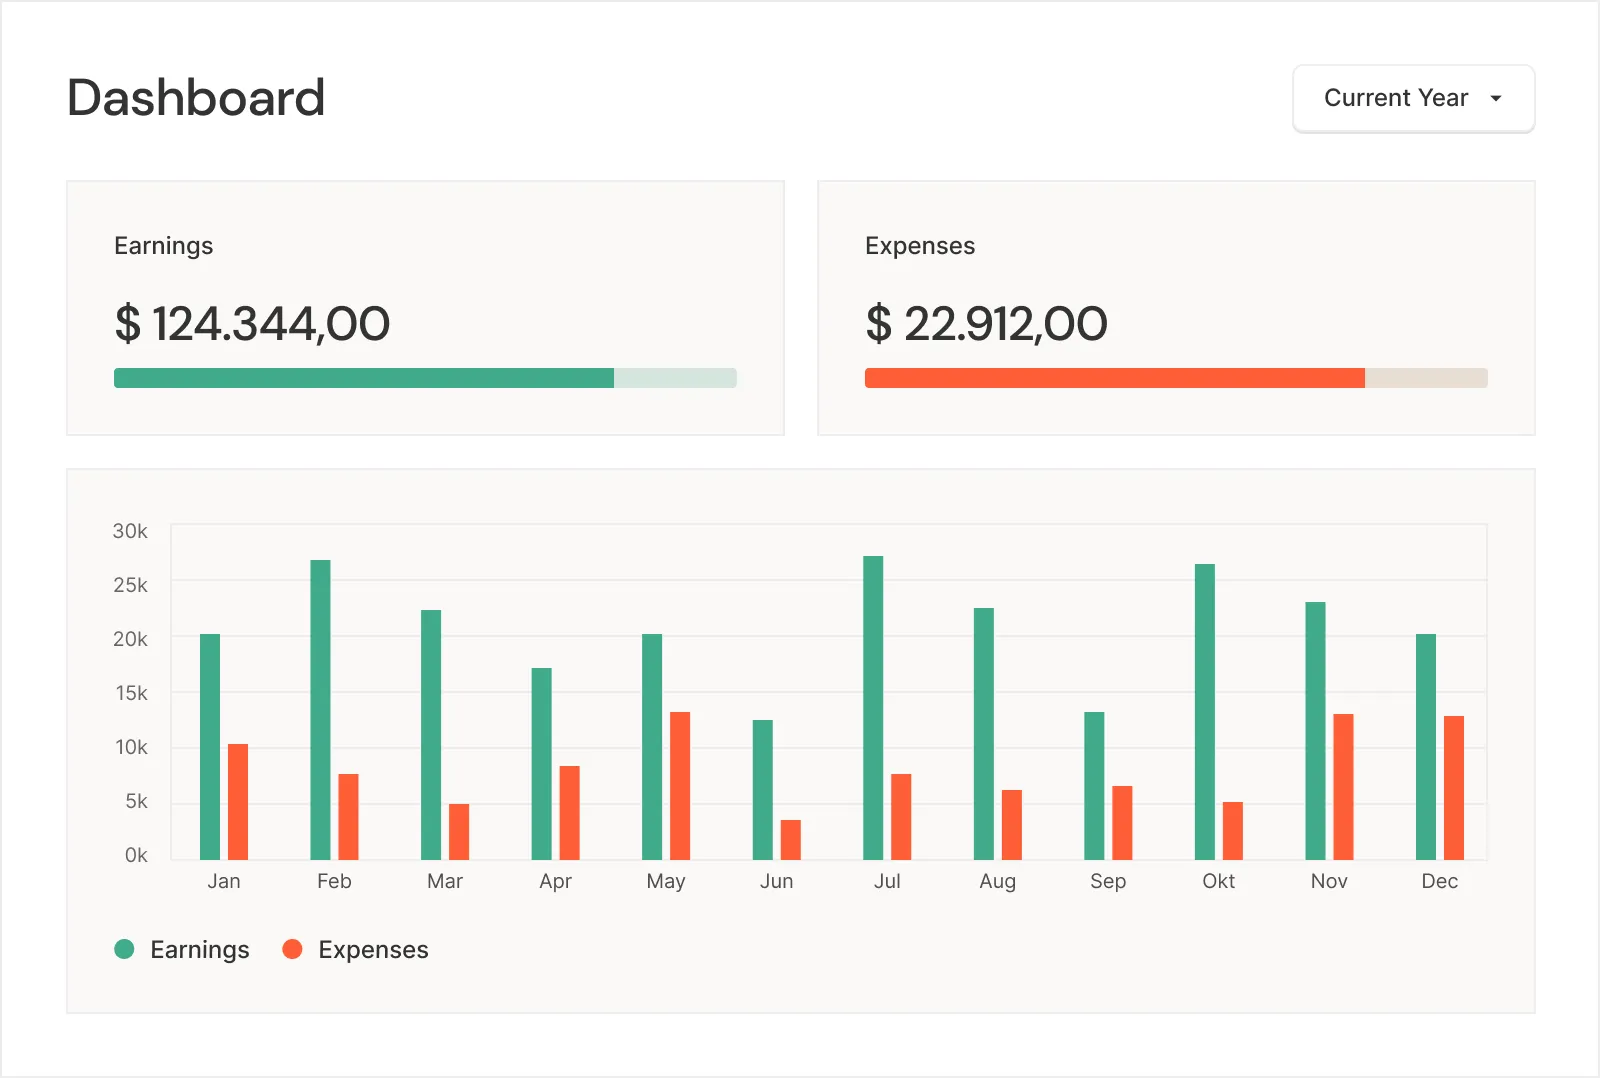The width and height of the screenshot is (1600, 1078).
Task: Click the Jan axis label
Action: click(224, 881)
